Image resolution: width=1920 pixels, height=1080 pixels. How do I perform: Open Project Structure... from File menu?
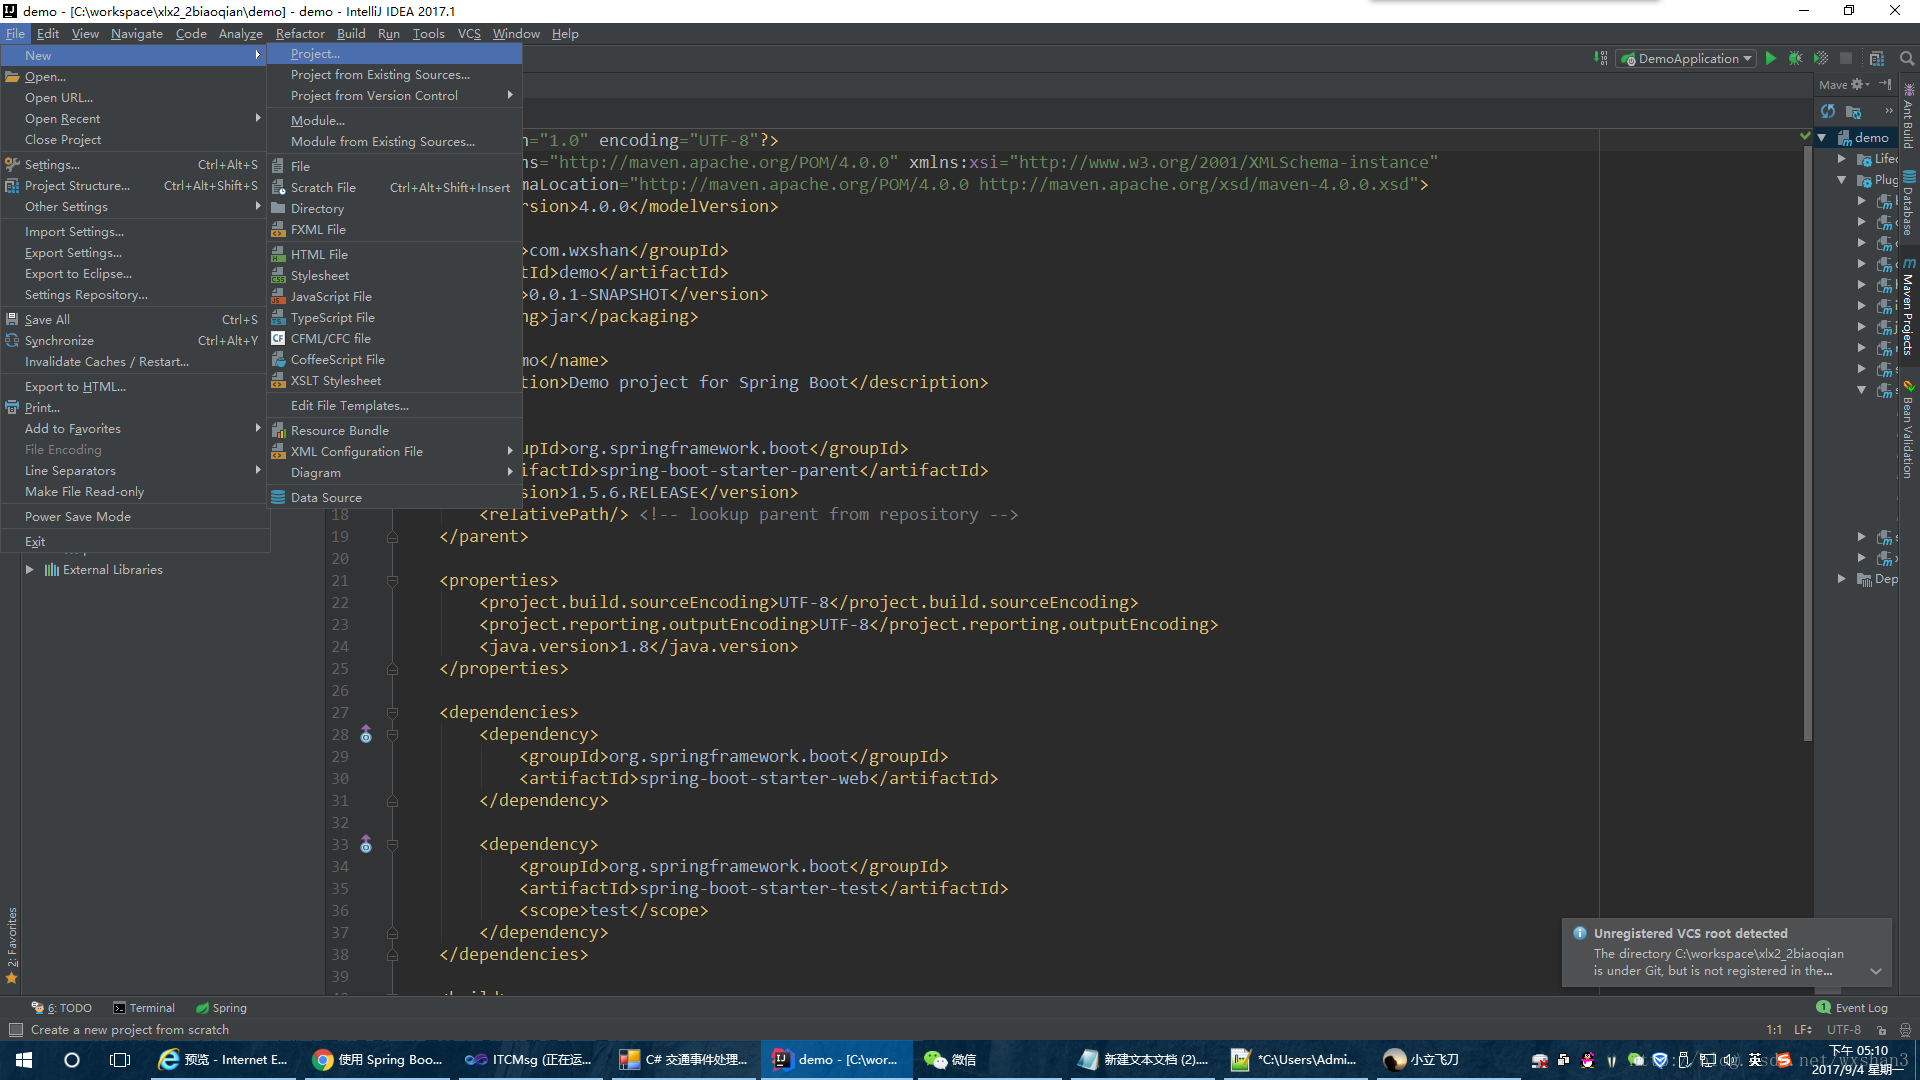click(x=135, y=186)
